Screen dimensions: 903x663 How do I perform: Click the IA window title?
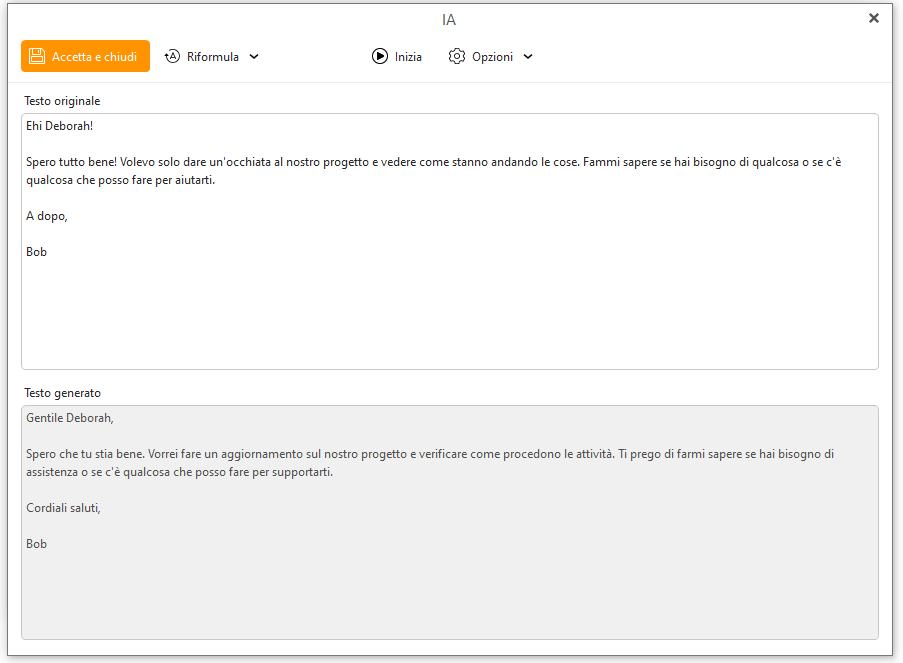(449, 20)
